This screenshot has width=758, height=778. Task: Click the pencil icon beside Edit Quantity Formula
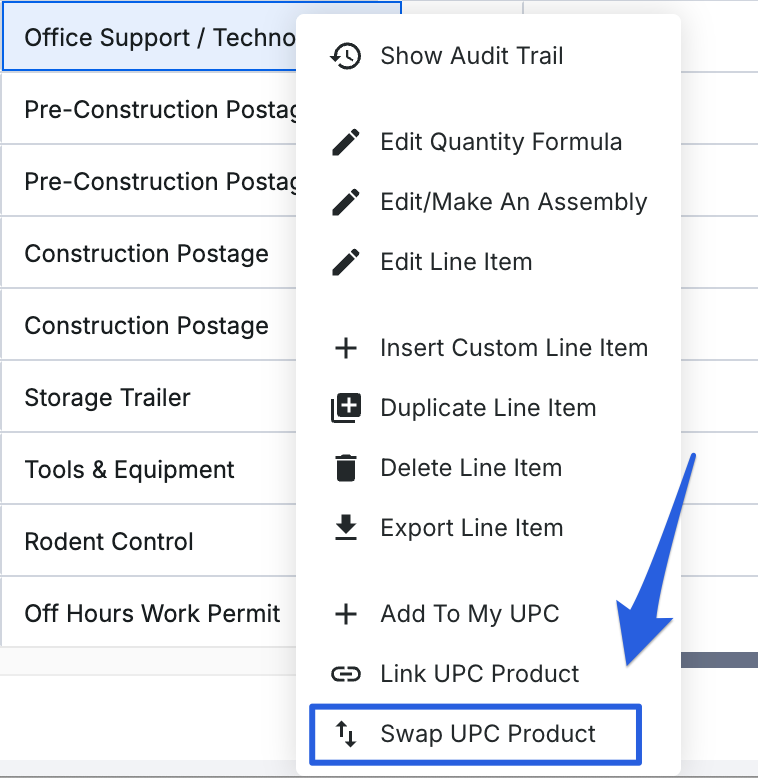coord(345,142)
